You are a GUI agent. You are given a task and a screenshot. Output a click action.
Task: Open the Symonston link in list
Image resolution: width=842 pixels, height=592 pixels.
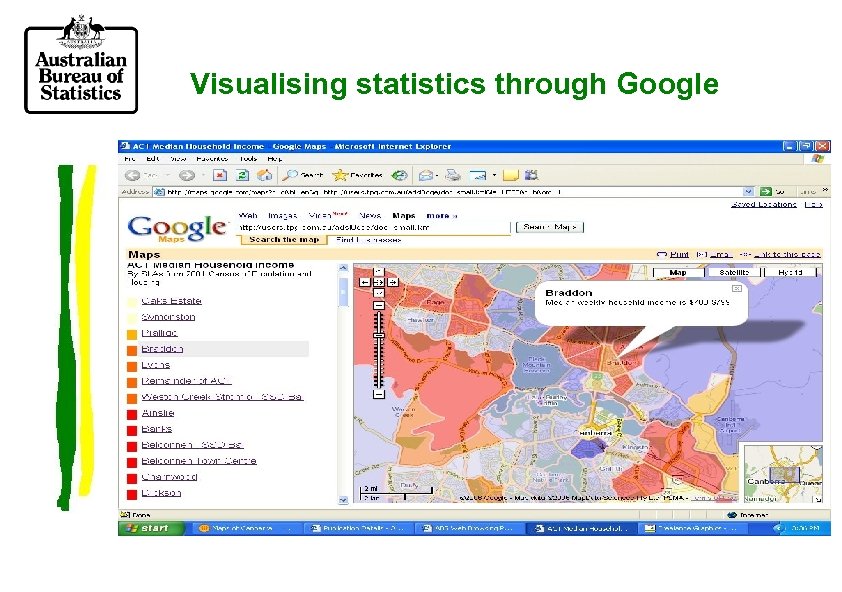coord(168,317)
